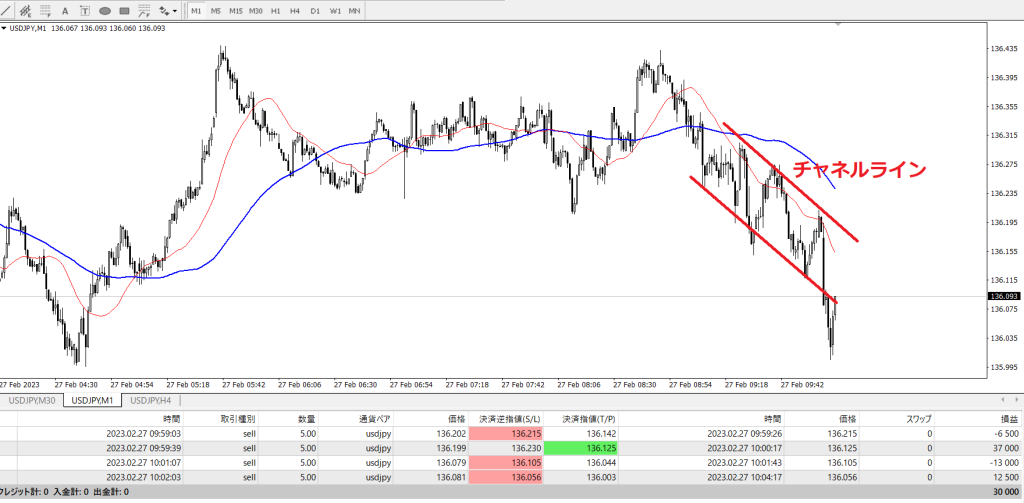Click the 取引種別 column header
Image resolution: width=1024 pixels, height=503 pixels.
(x=236, y=420)
